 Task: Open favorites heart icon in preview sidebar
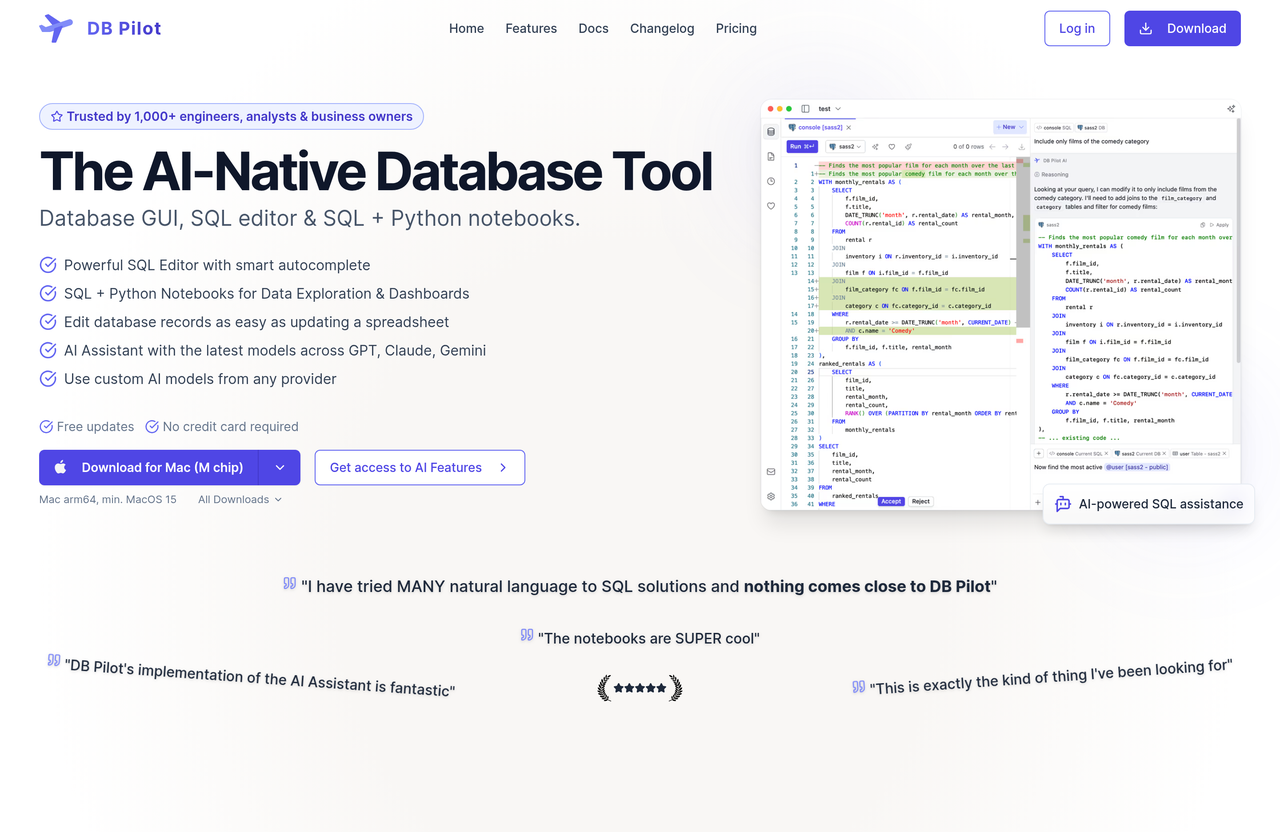(x=771, y=206)
